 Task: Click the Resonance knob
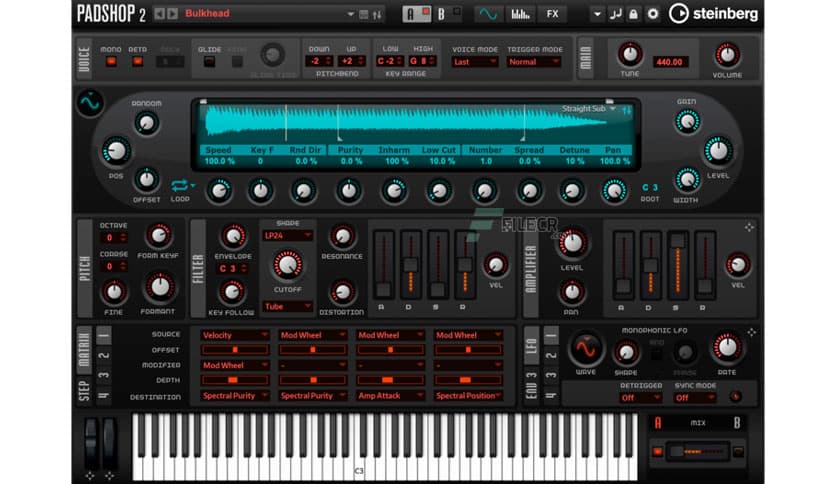tap(342, 236)
